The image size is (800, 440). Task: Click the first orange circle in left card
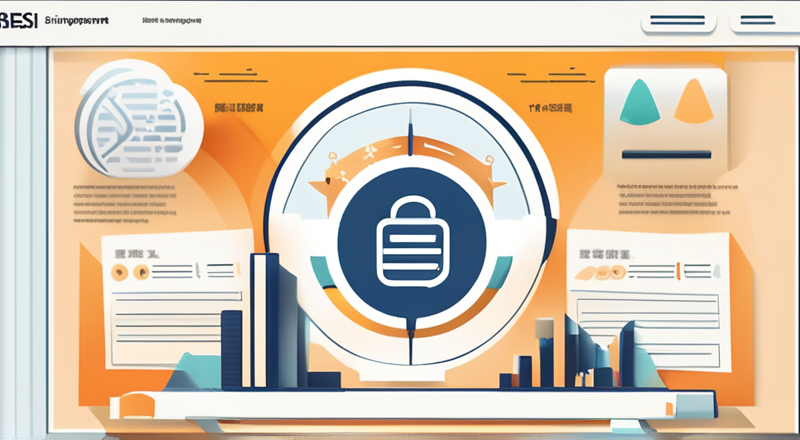pyautogui.click(x=119, y=271)
